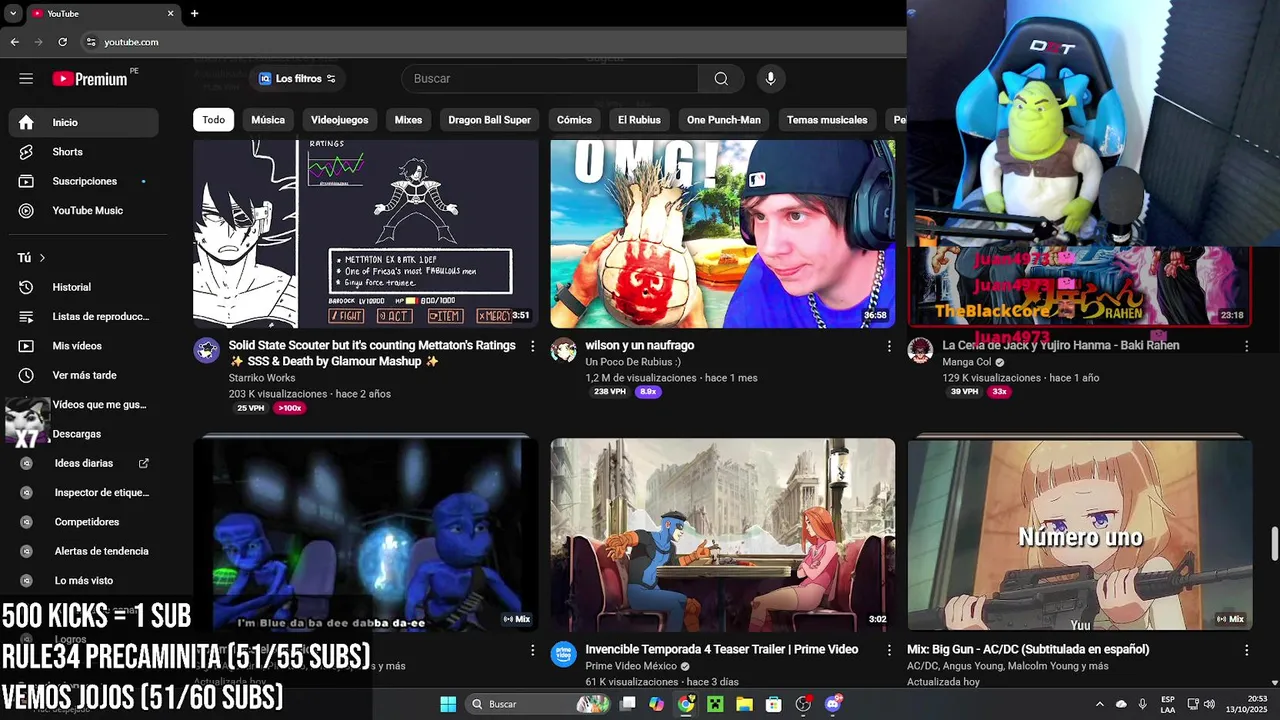Screen dimensions: 1280x720
Task: Open Invencible Temporada 4 Teaser title
Action: click(x=721, y=649)
